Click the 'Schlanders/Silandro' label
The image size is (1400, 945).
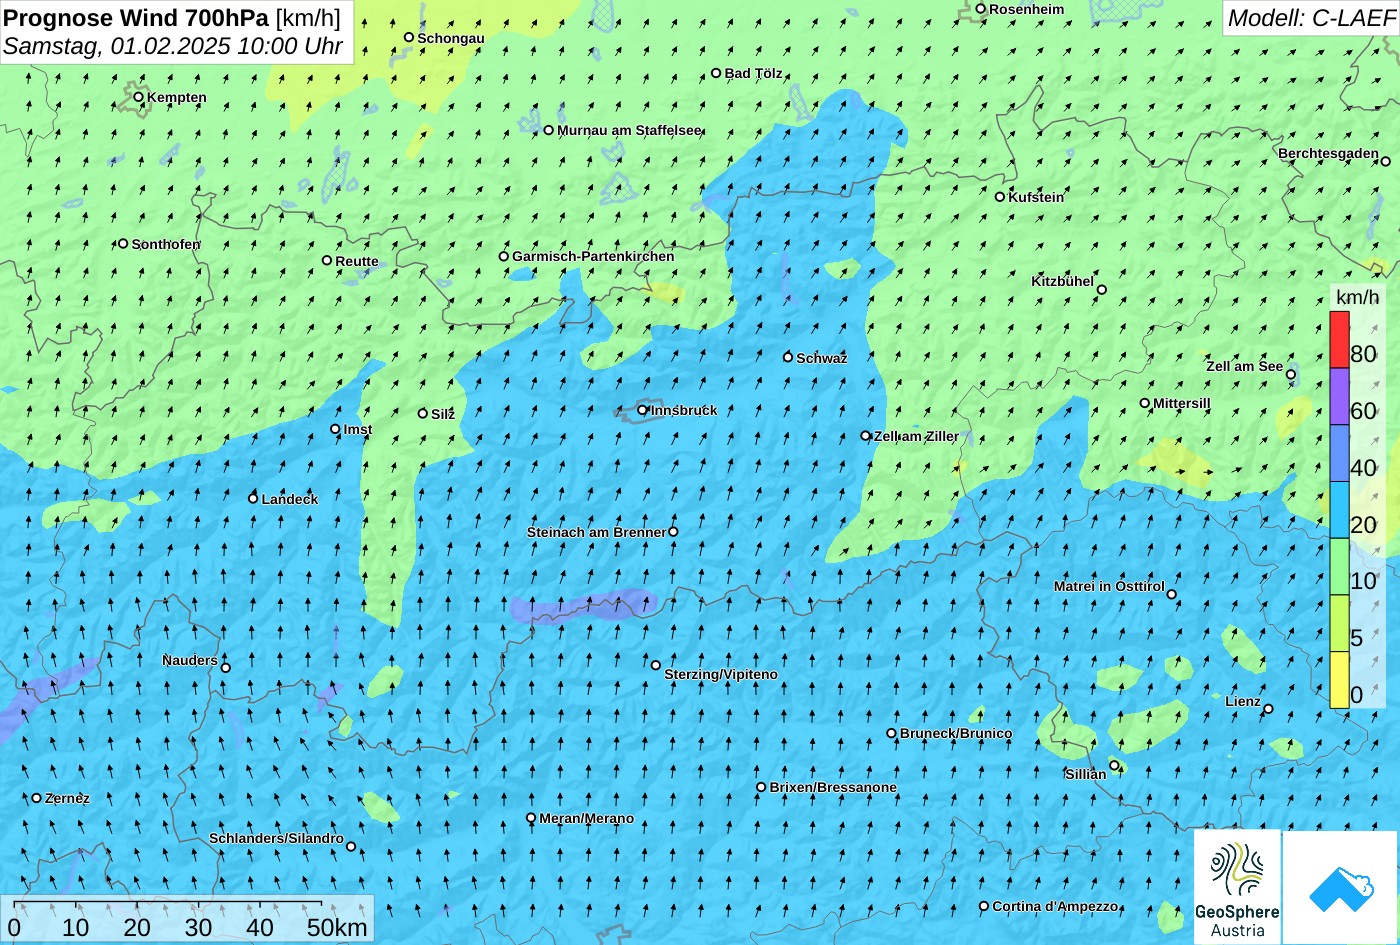click(276, 838)
